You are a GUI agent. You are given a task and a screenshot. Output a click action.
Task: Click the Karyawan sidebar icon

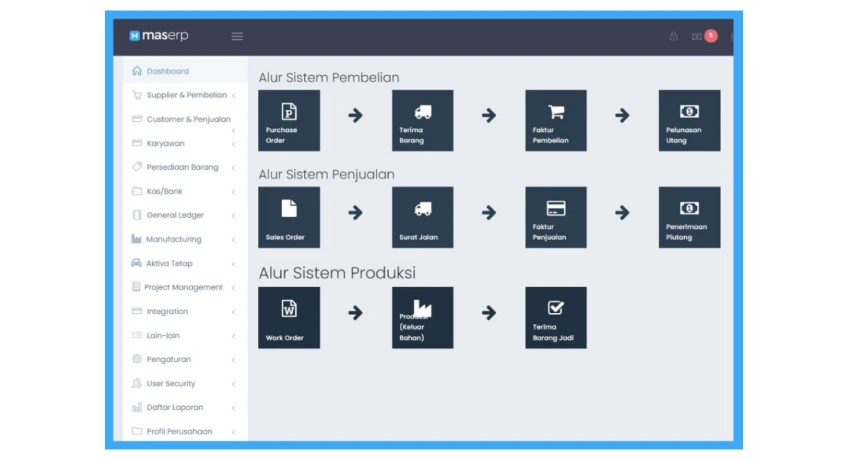pos(137,143)
